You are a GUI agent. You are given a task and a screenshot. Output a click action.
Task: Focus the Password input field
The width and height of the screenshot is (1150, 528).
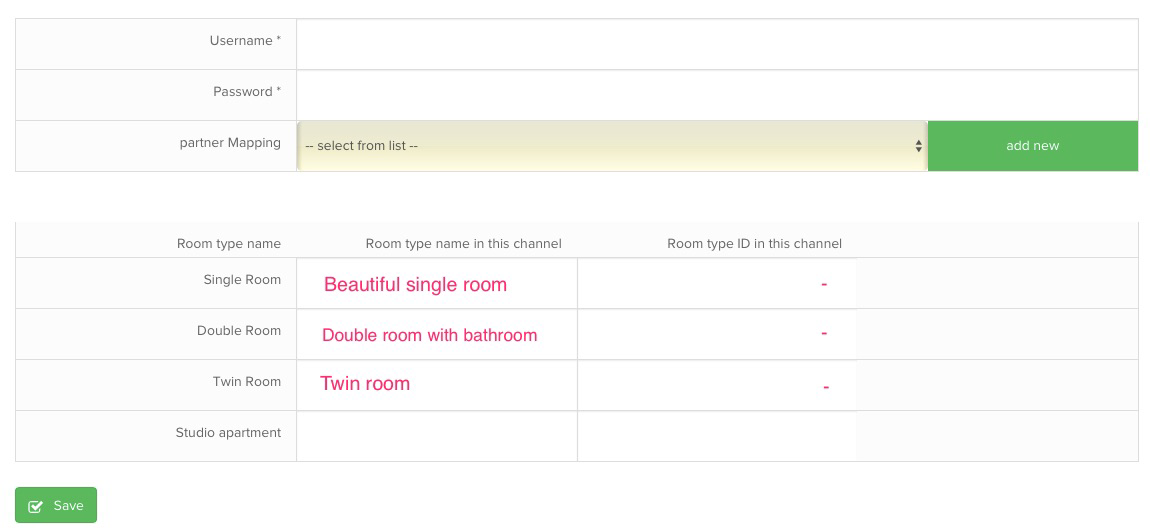[717, 95]
